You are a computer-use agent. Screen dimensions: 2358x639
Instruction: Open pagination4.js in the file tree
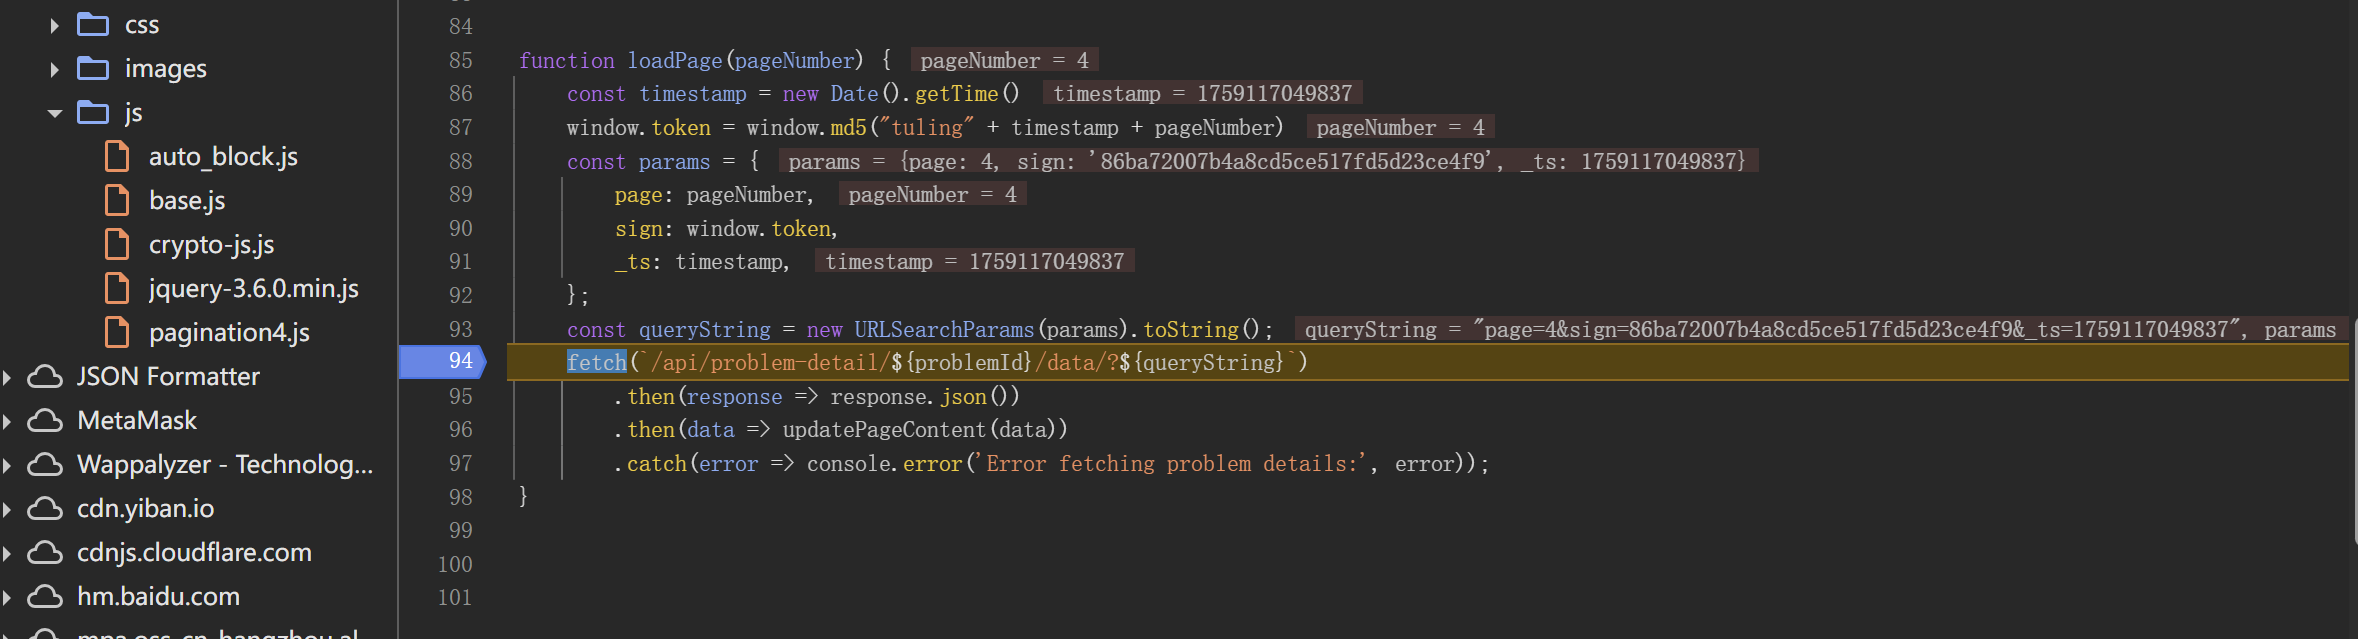(229, 333)
